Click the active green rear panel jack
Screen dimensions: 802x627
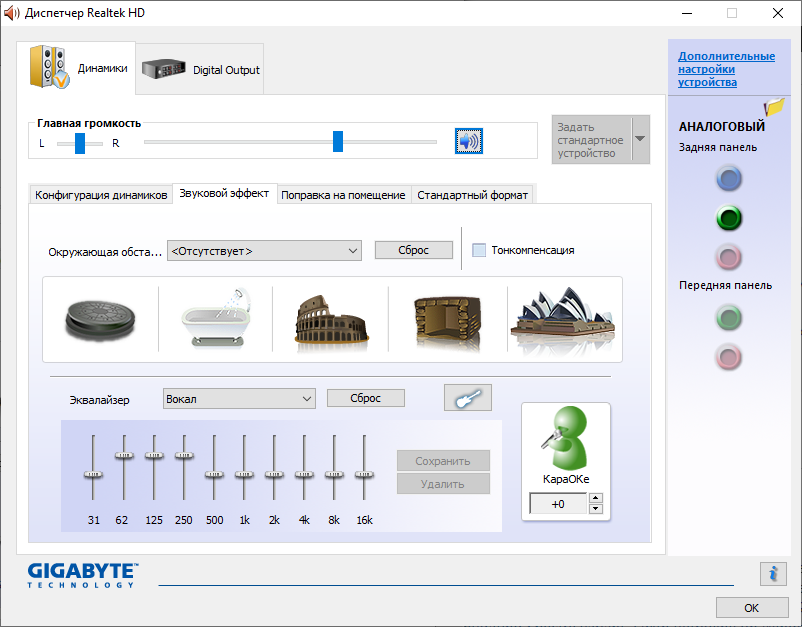[729, 218]
